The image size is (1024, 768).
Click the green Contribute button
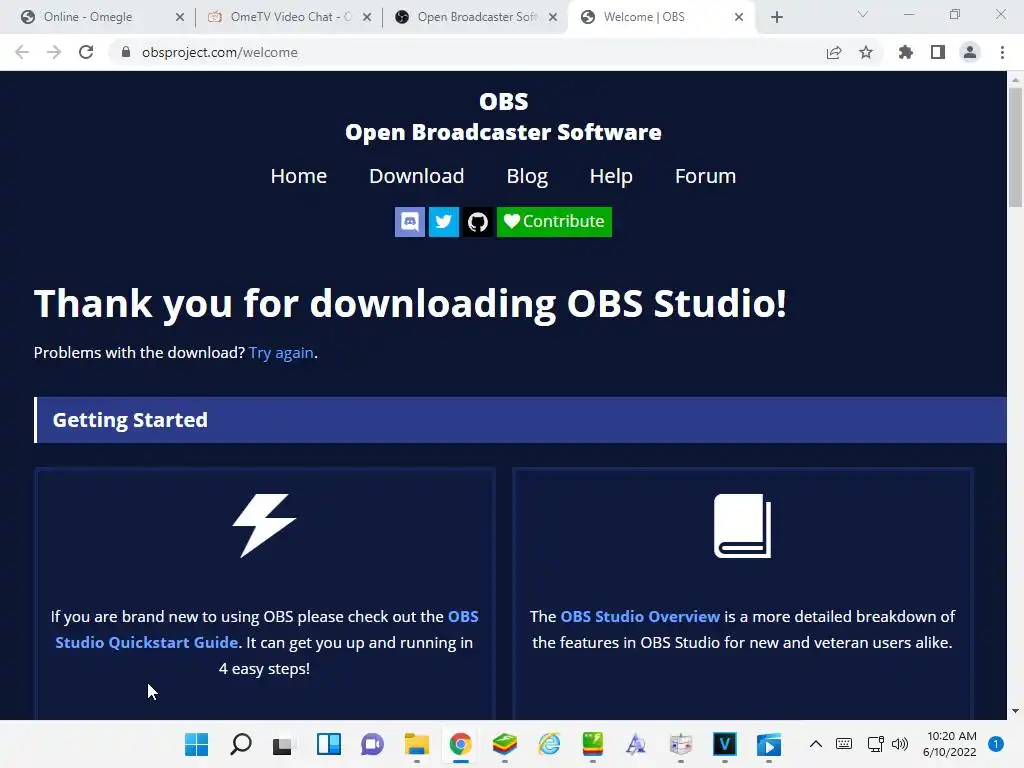[x=554, y=221]
